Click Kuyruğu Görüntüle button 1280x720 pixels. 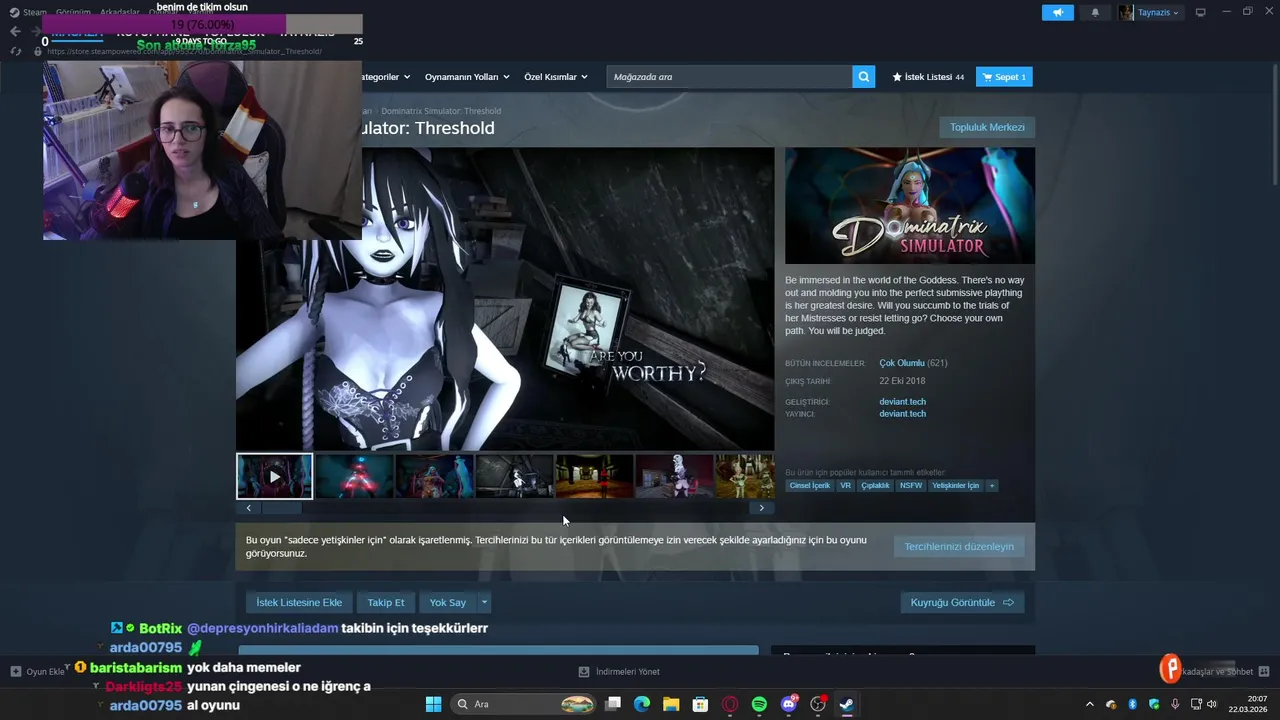pyautogui.click(x=962, y=602)
